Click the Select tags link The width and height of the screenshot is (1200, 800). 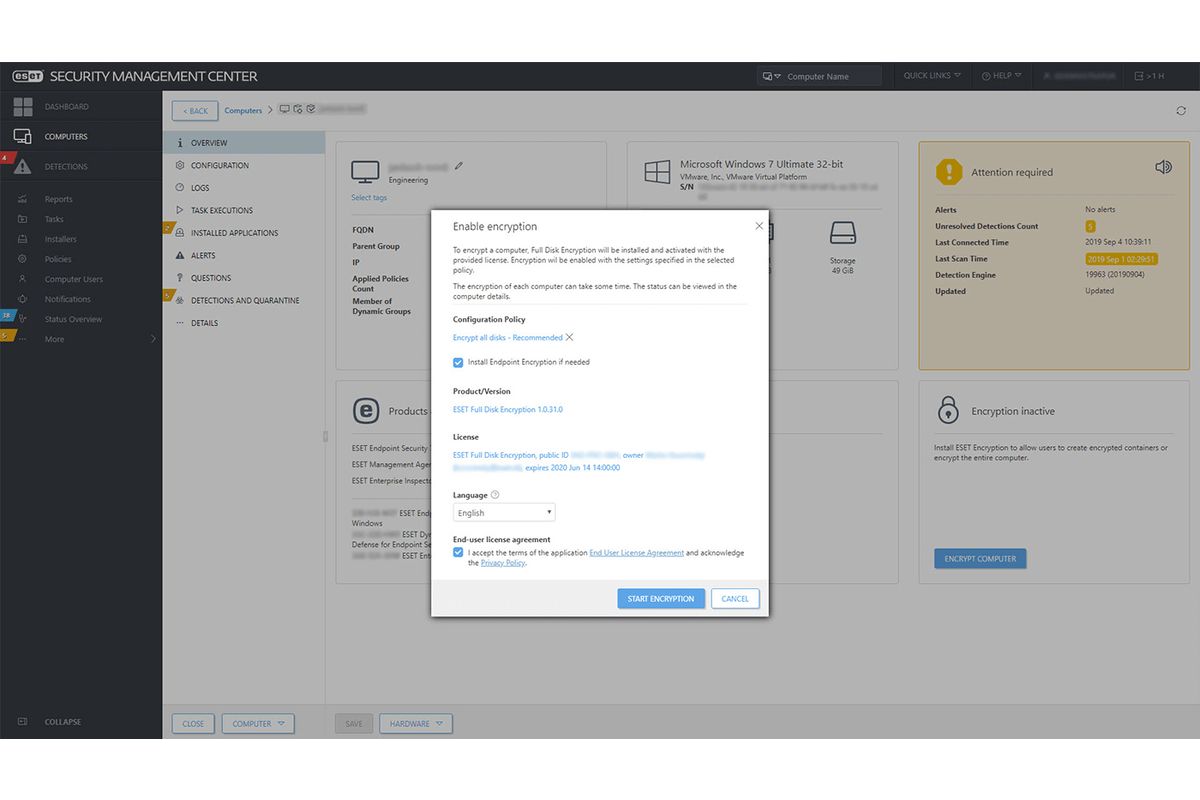[369, 198]
